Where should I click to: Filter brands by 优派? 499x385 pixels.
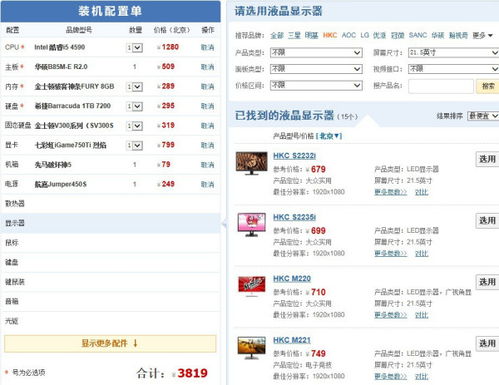[x=379, y=35]
